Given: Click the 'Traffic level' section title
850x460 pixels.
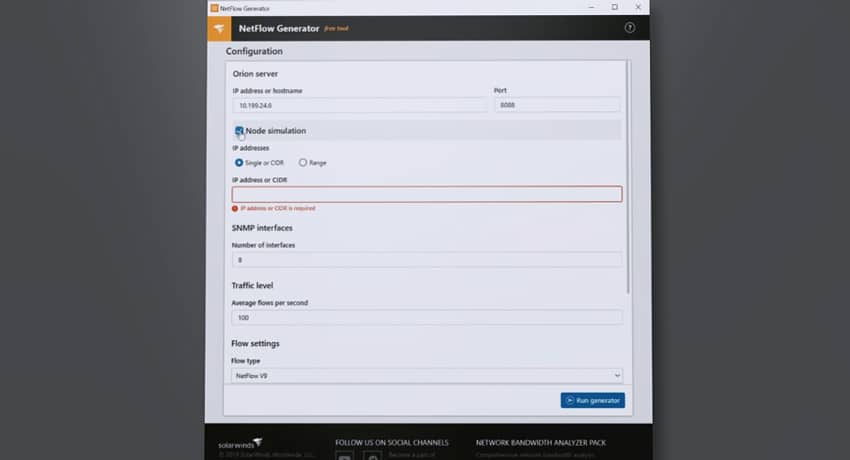Looking at the screenshot, I should point(253,286).
